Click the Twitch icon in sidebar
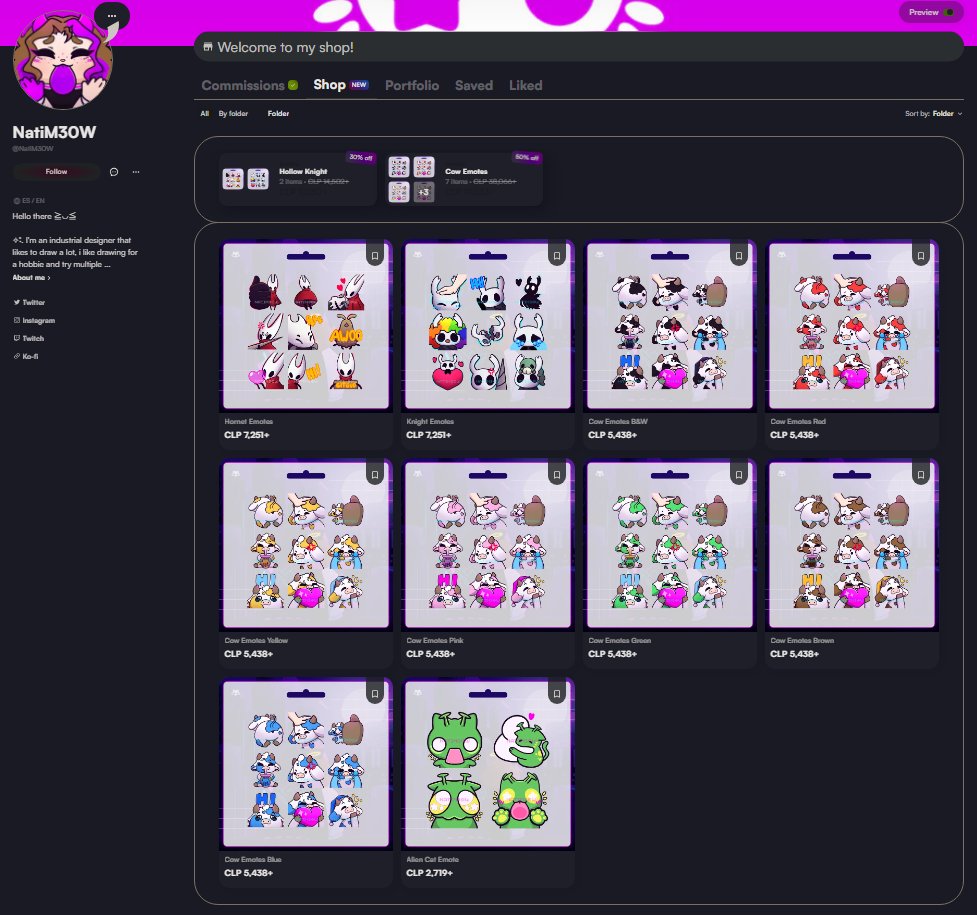This screenshot has height=915, width=977. pyautogui.click(x=17, y=338)
